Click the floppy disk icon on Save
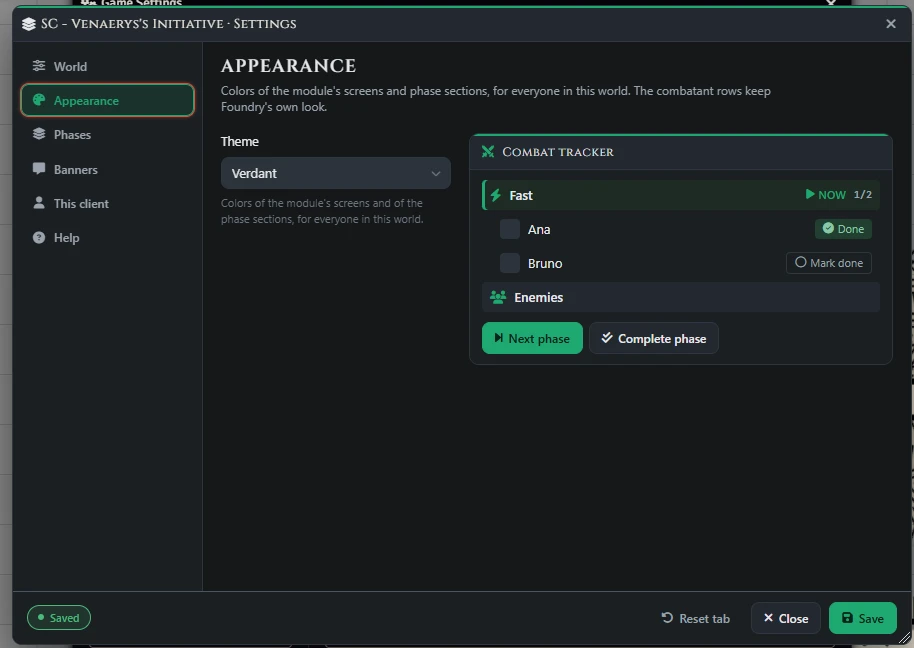Viewport: 914px width, 648px height. (x=848, y=618)
